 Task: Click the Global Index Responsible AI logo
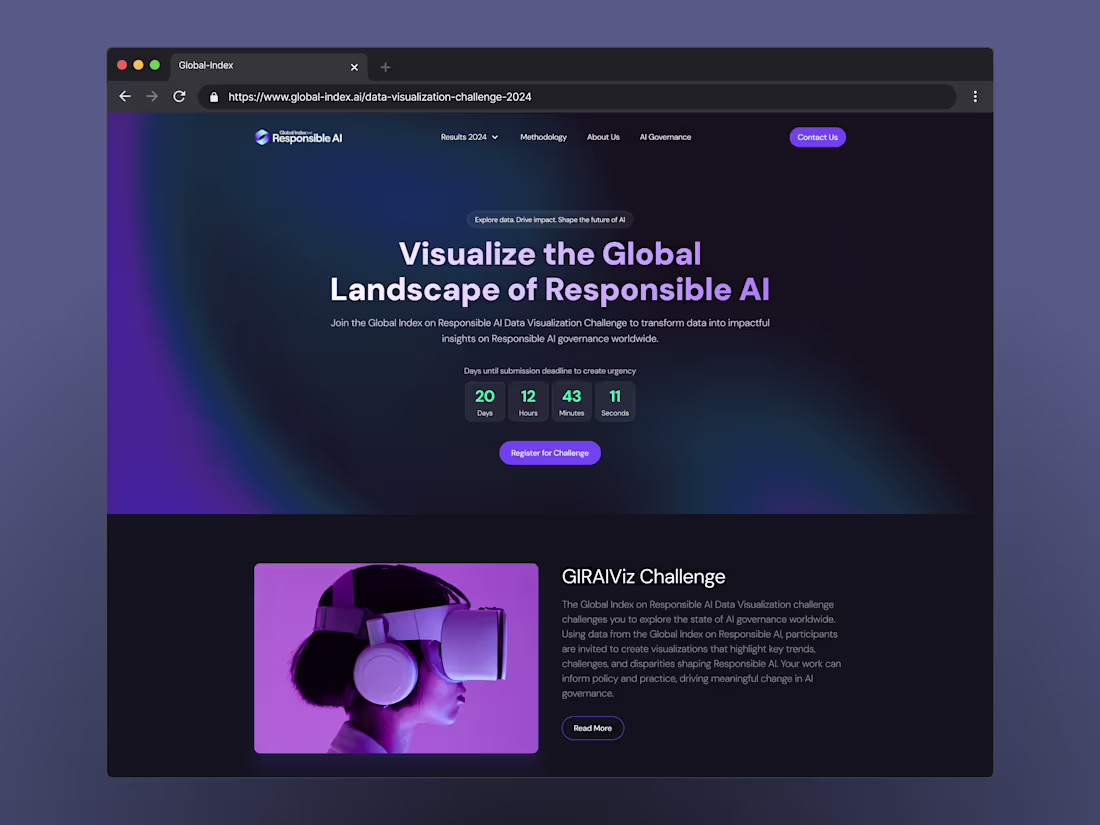[x=298, y=137]
